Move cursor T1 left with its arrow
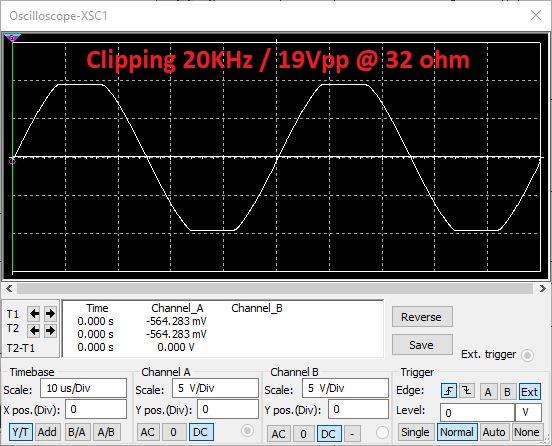This screenshot has width=552, height=446. pyautogui.click(x=34, y=313)
